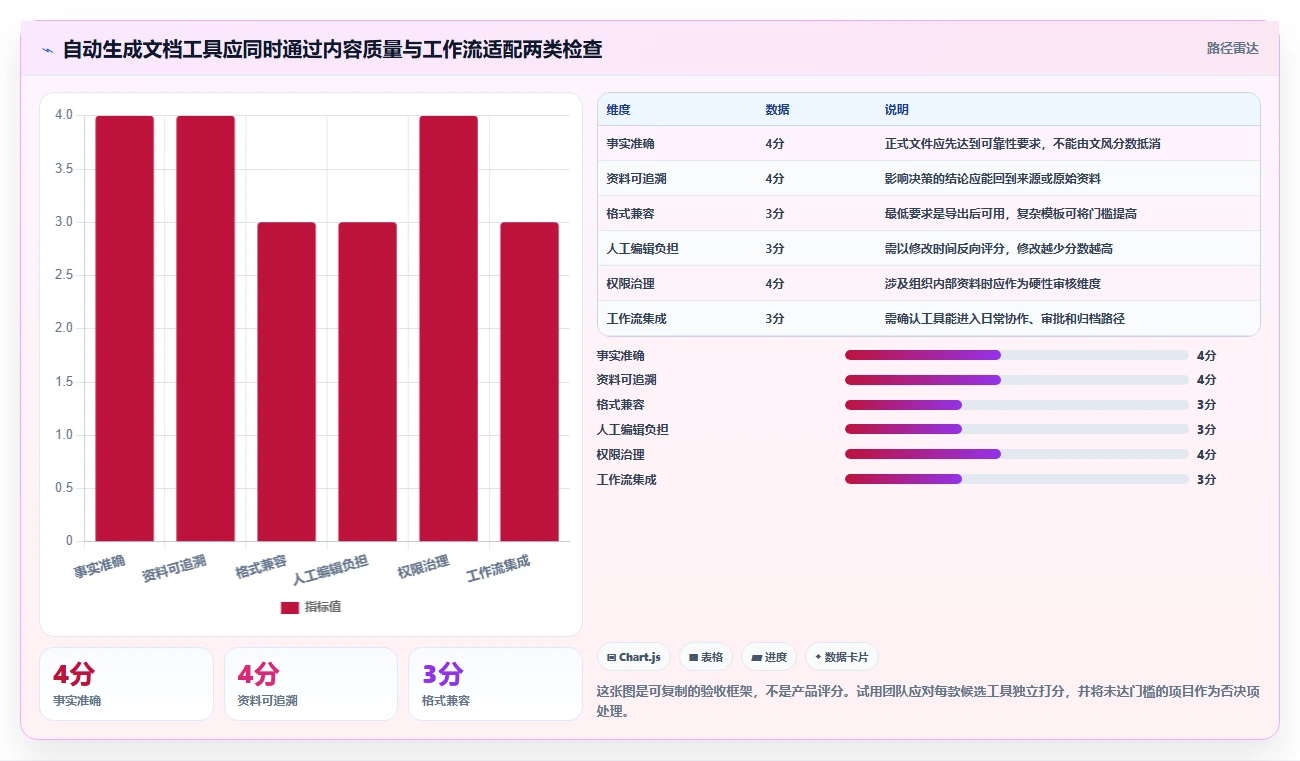The width and height of the screenshot is (1300, 761).
Task: Click the 4分 value beside 事实准确 progress bar
Action: pos(1206,355)
